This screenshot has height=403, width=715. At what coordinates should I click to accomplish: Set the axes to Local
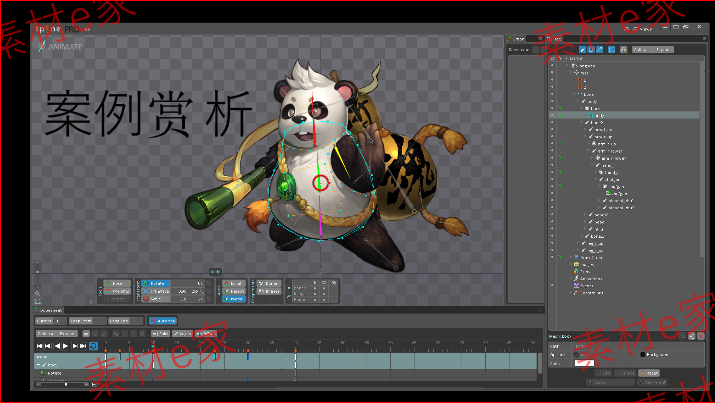(234, 283)
